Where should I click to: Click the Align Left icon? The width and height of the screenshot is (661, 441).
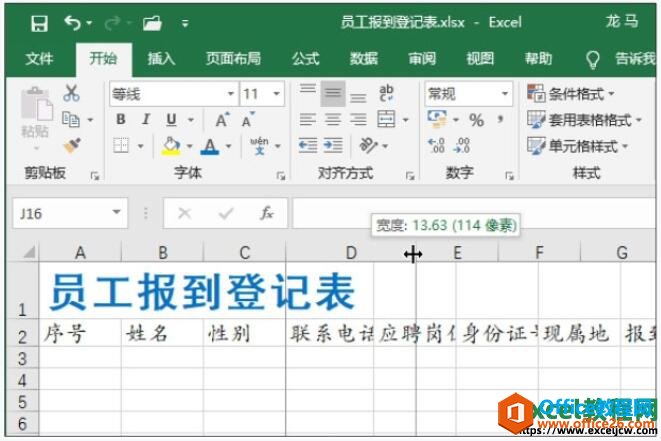tap(308, 120)
